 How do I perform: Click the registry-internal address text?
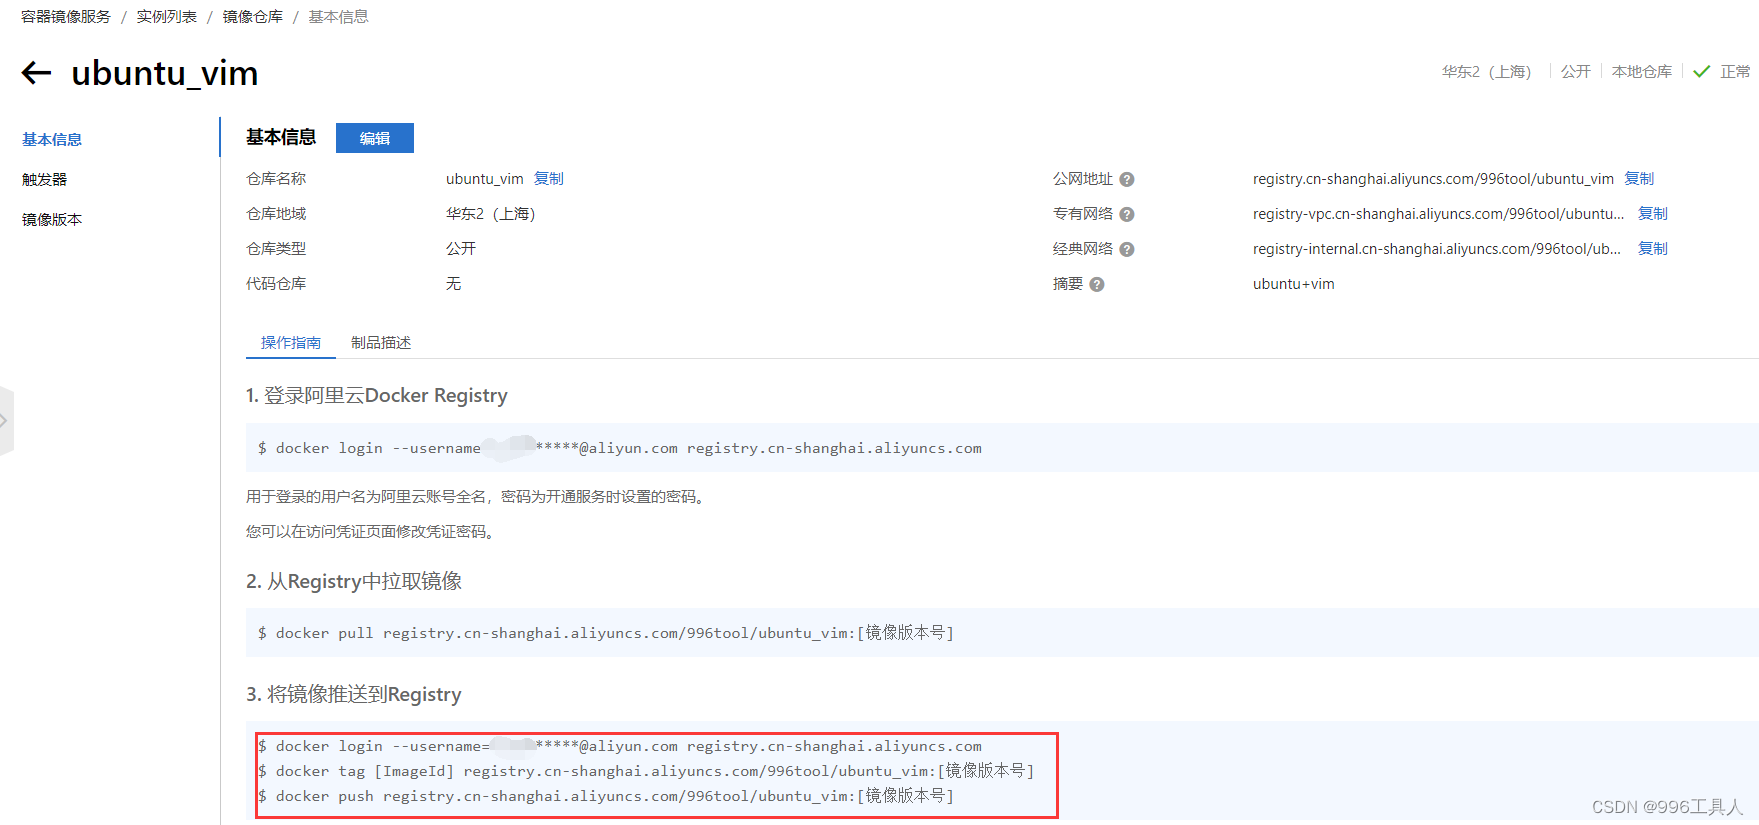[x=1437, y=249]
